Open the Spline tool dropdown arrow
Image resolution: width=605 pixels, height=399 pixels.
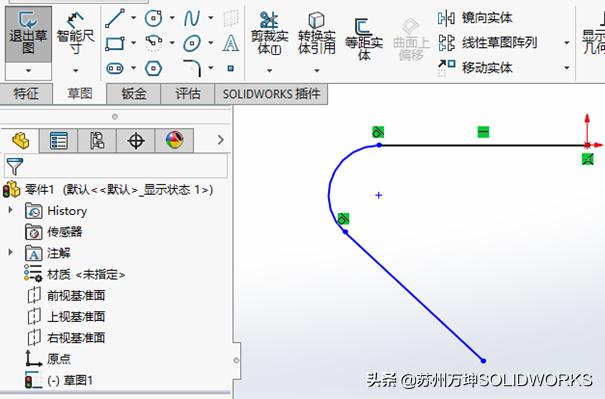(211, 18)
